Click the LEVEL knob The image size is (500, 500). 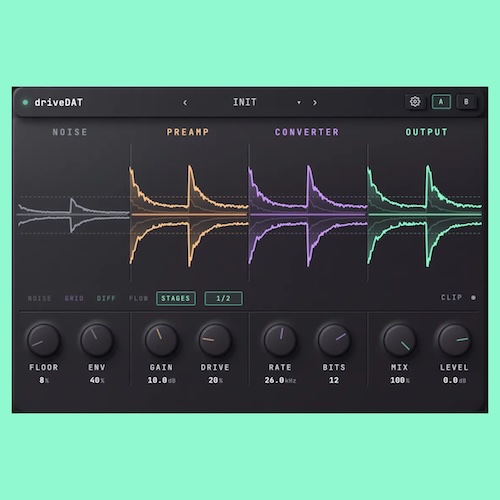pyautogui.click(x=454, y=340)
